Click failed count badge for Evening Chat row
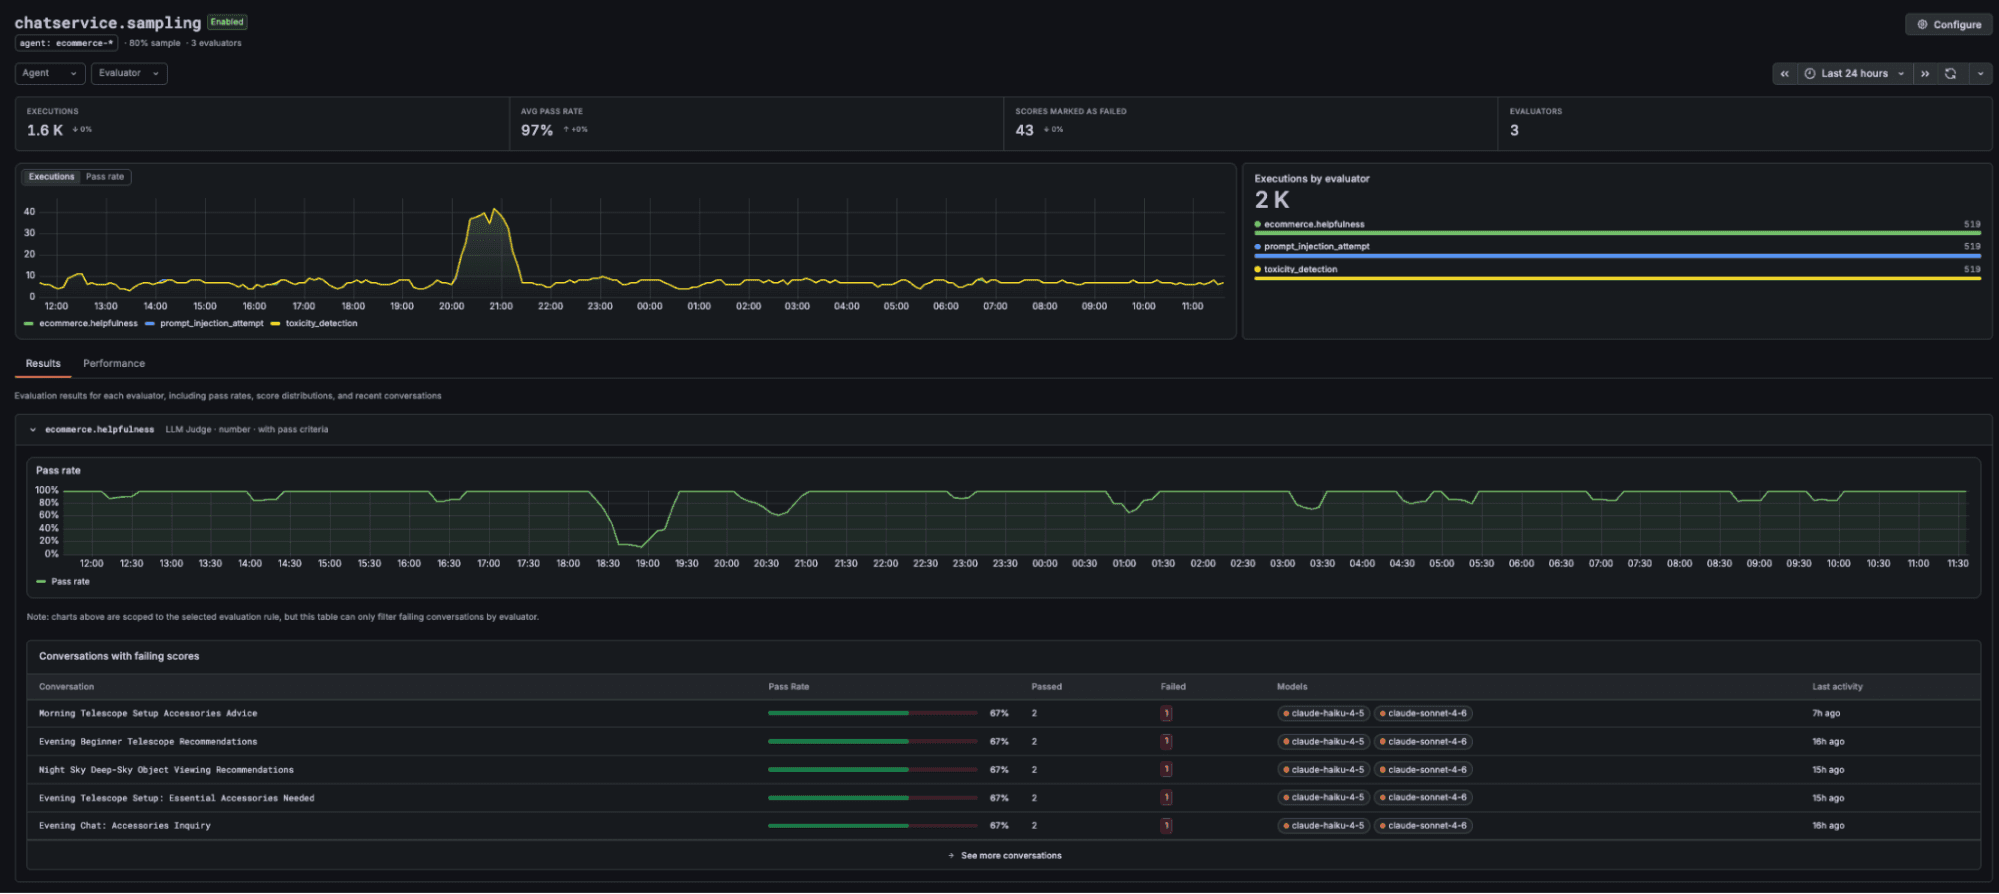1999x894 pixels. pos(1166,826)
